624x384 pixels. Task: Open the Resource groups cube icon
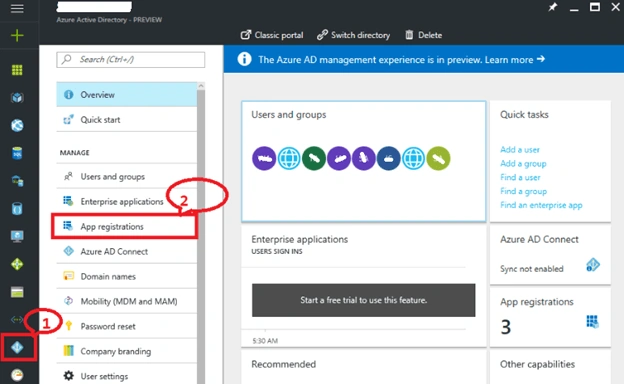pos(17,97)
